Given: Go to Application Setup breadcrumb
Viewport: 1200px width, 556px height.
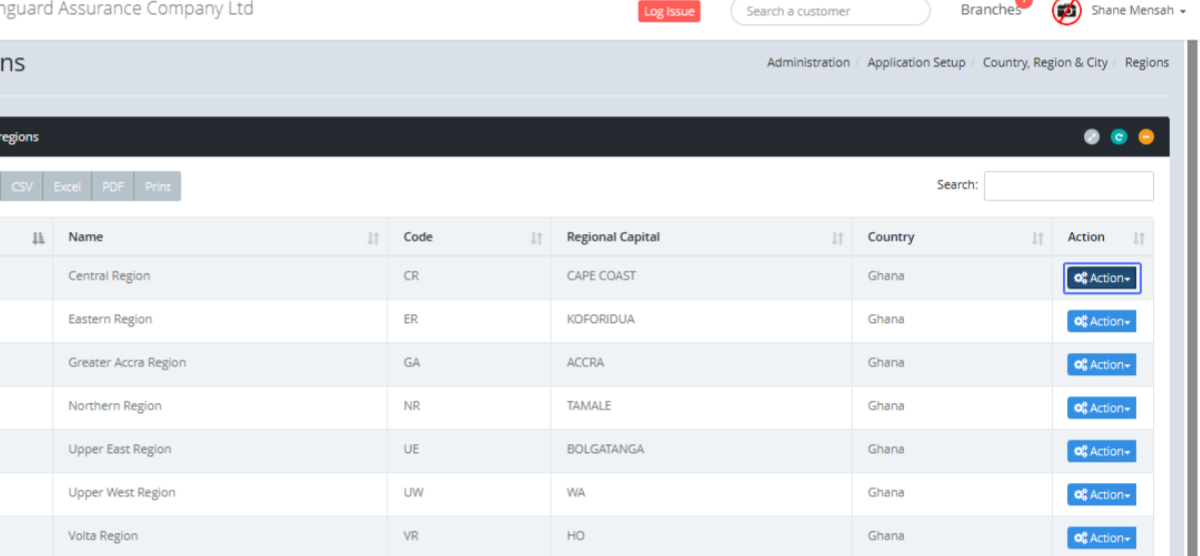Looking at the screenshot, I should [x=916, y=62].
